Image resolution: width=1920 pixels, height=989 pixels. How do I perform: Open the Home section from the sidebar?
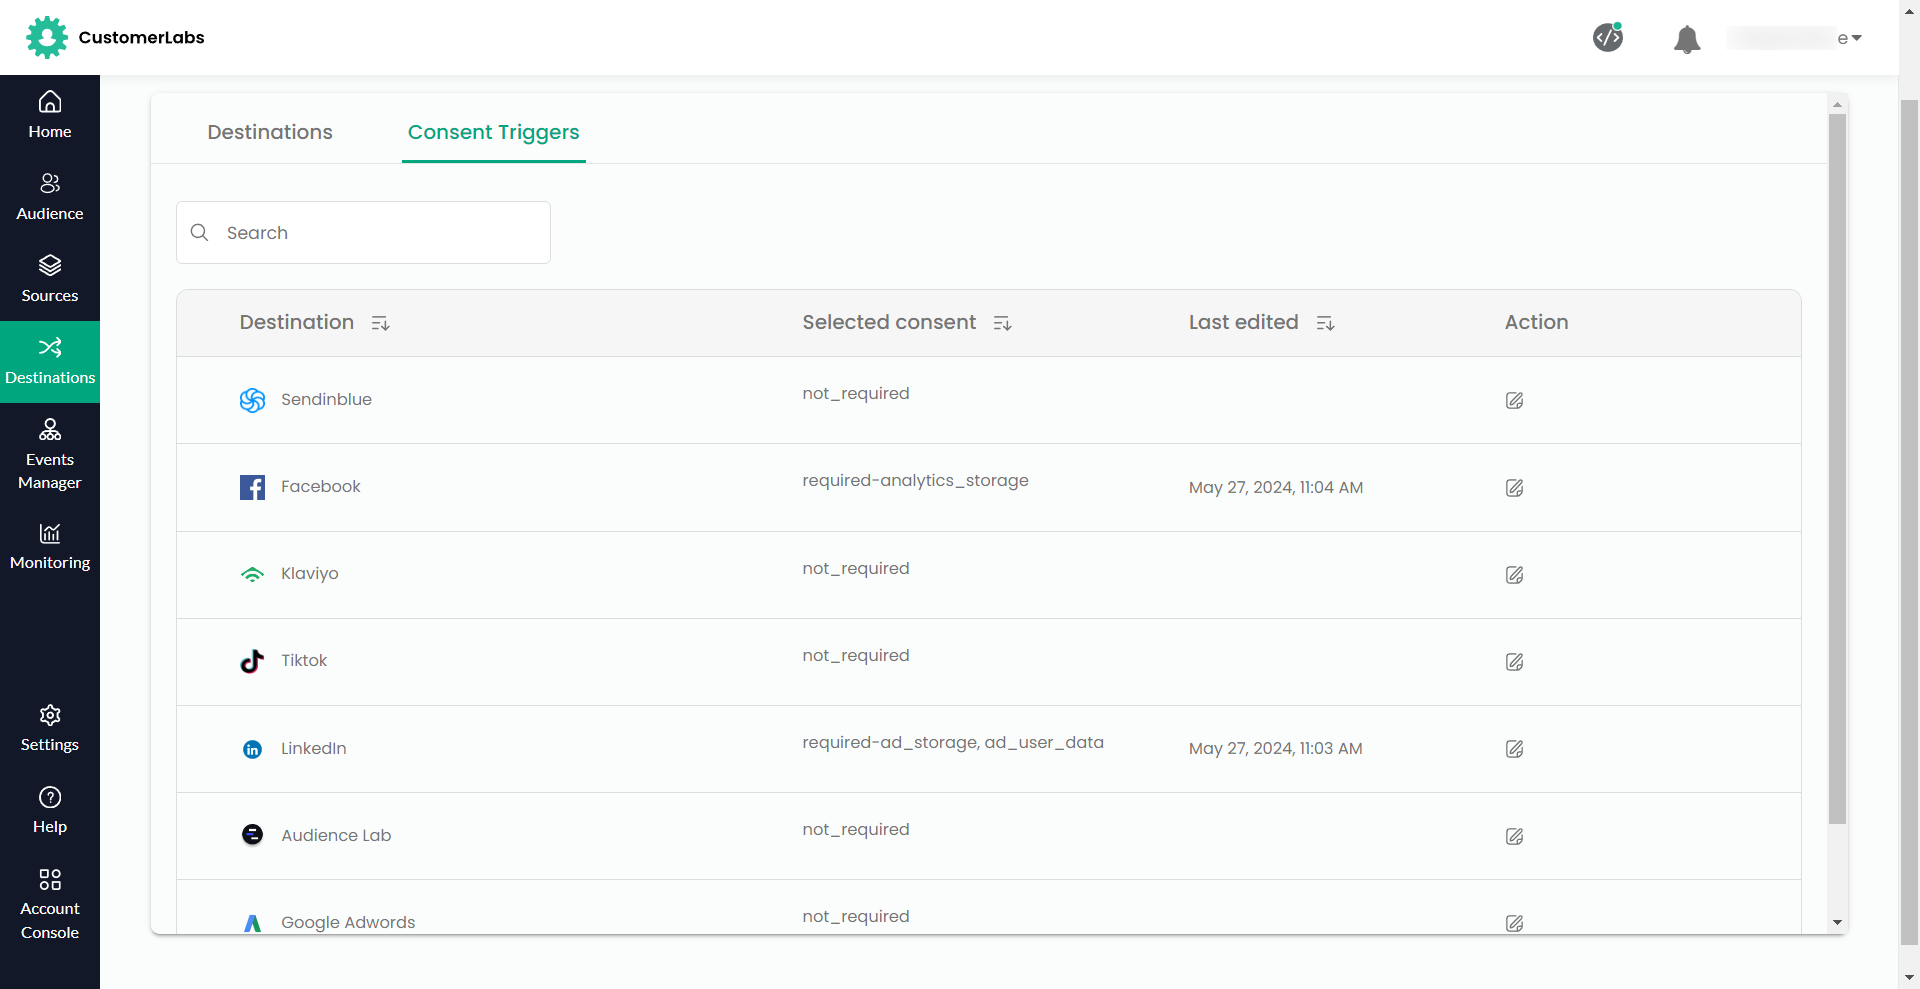[49, 113]
